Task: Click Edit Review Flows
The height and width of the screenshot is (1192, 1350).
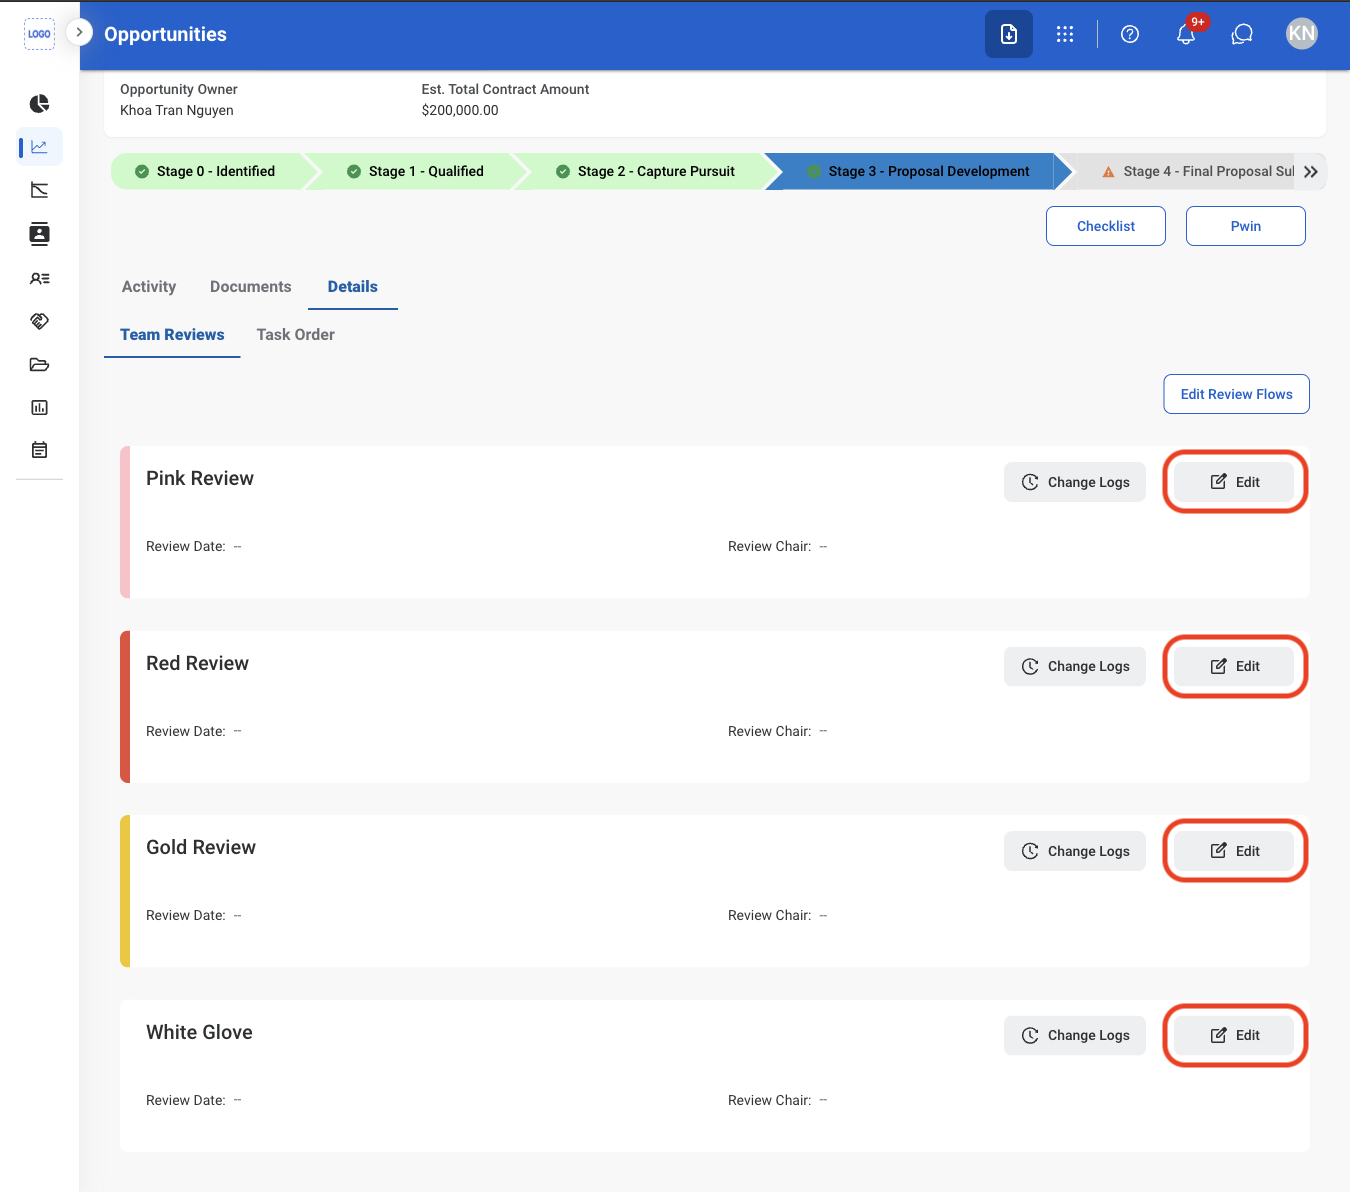Action: [1237, 394]
